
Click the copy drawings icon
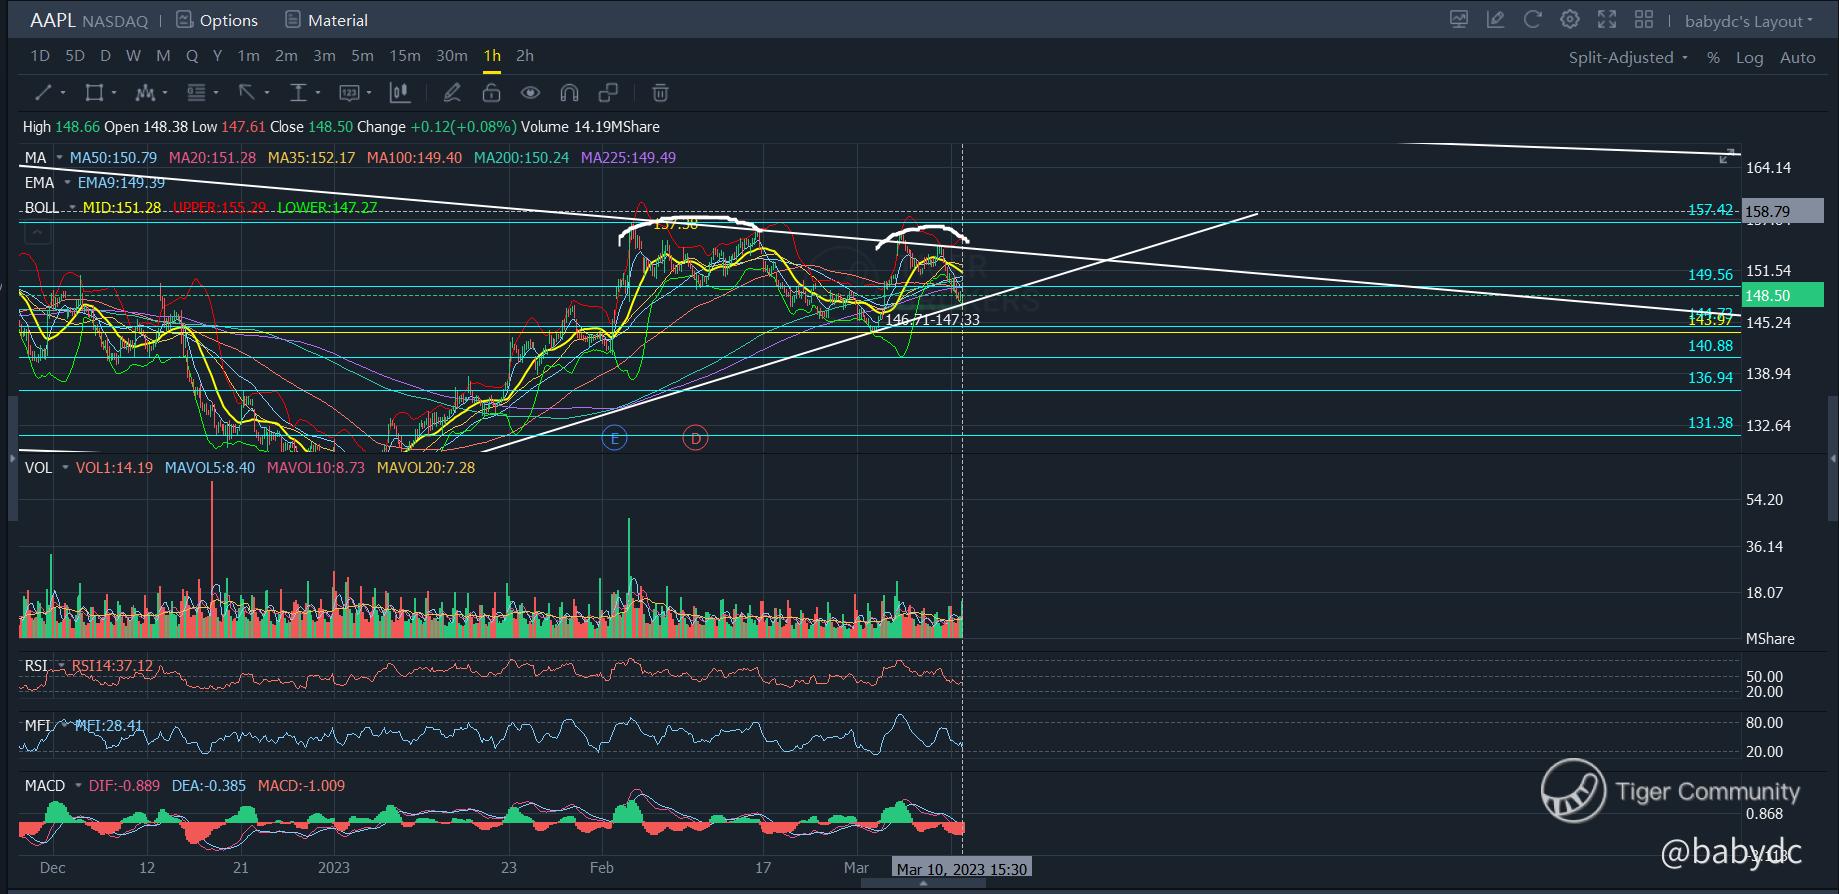(608, 93)
